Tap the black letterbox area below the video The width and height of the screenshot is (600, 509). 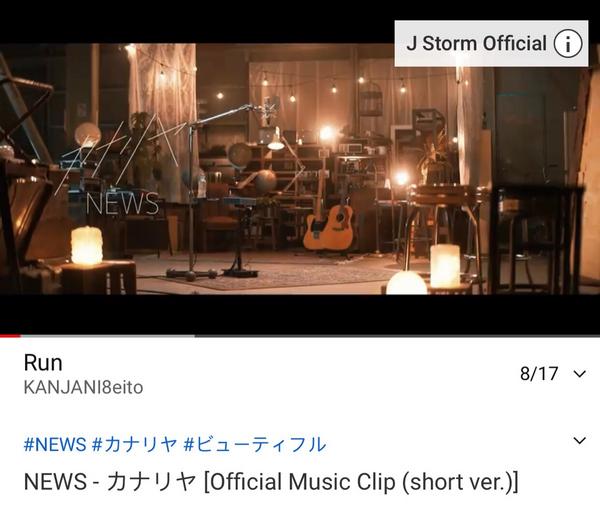300,314
